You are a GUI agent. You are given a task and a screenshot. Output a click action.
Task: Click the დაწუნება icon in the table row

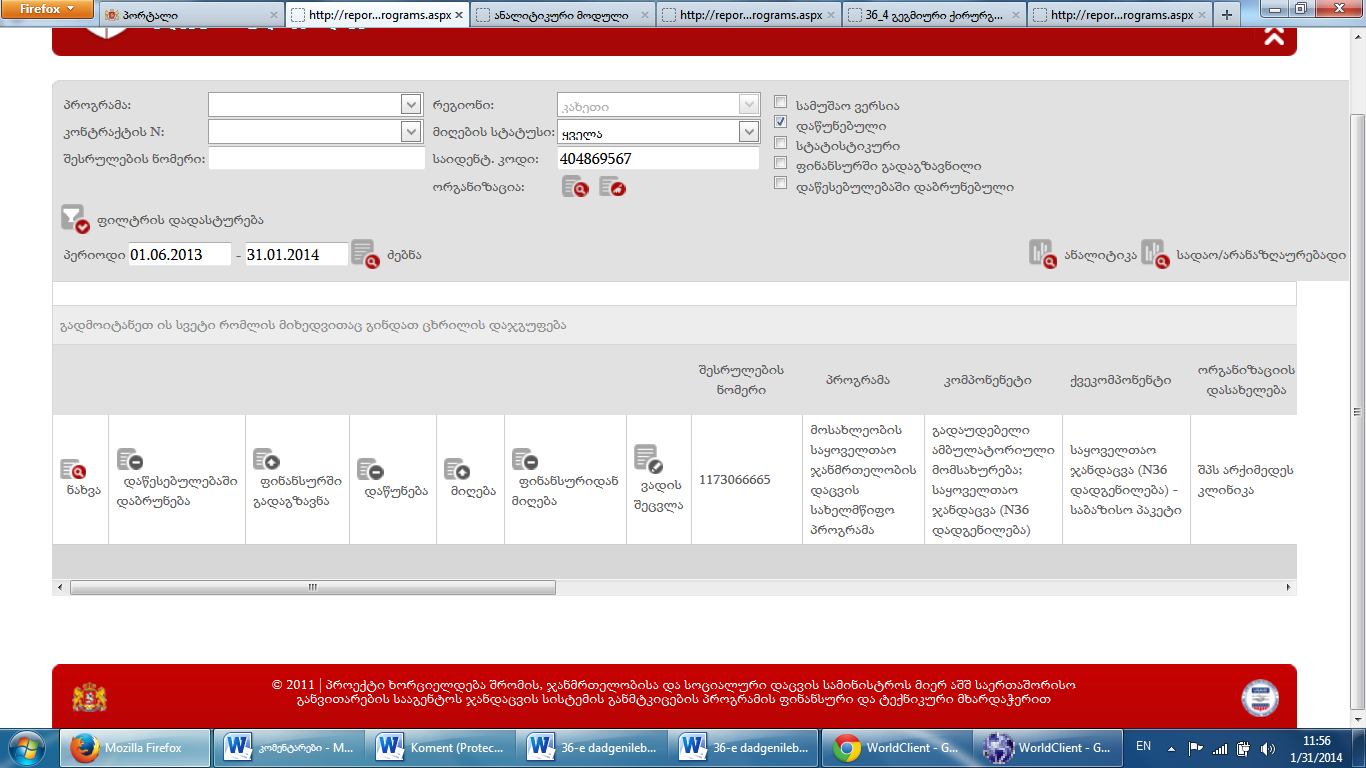coord(370,470)
